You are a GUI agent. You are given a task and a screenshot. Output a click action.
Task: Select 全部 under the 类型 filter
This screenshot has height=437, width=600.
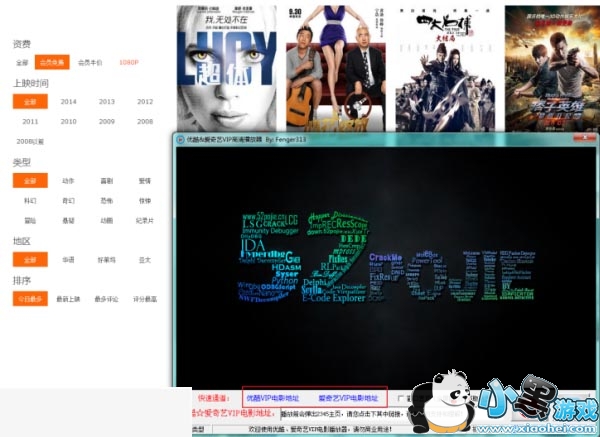[x=30, y=181]
